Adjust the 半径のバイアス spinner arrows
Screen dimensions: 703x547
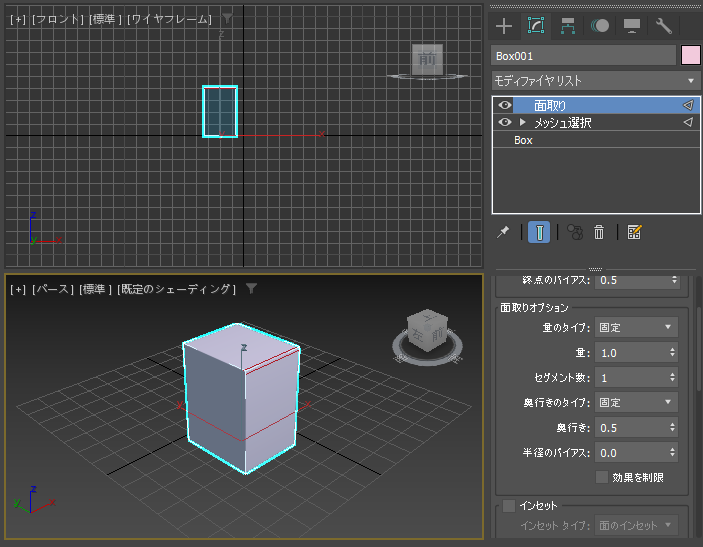pos(673,453)
